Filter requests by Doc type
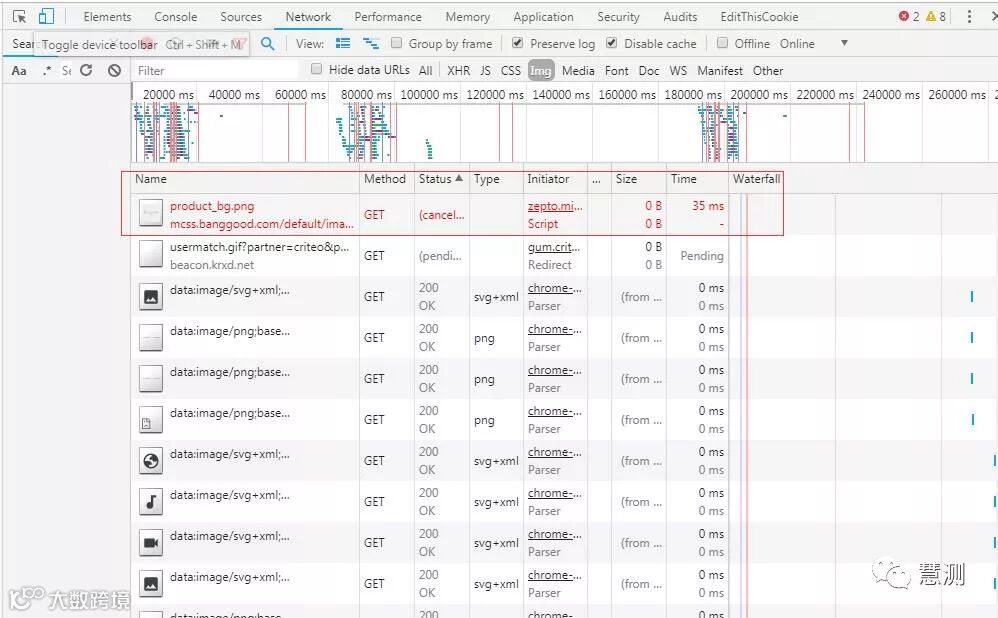998x618 pixels. pyautogui.click(x=649, y=71)
